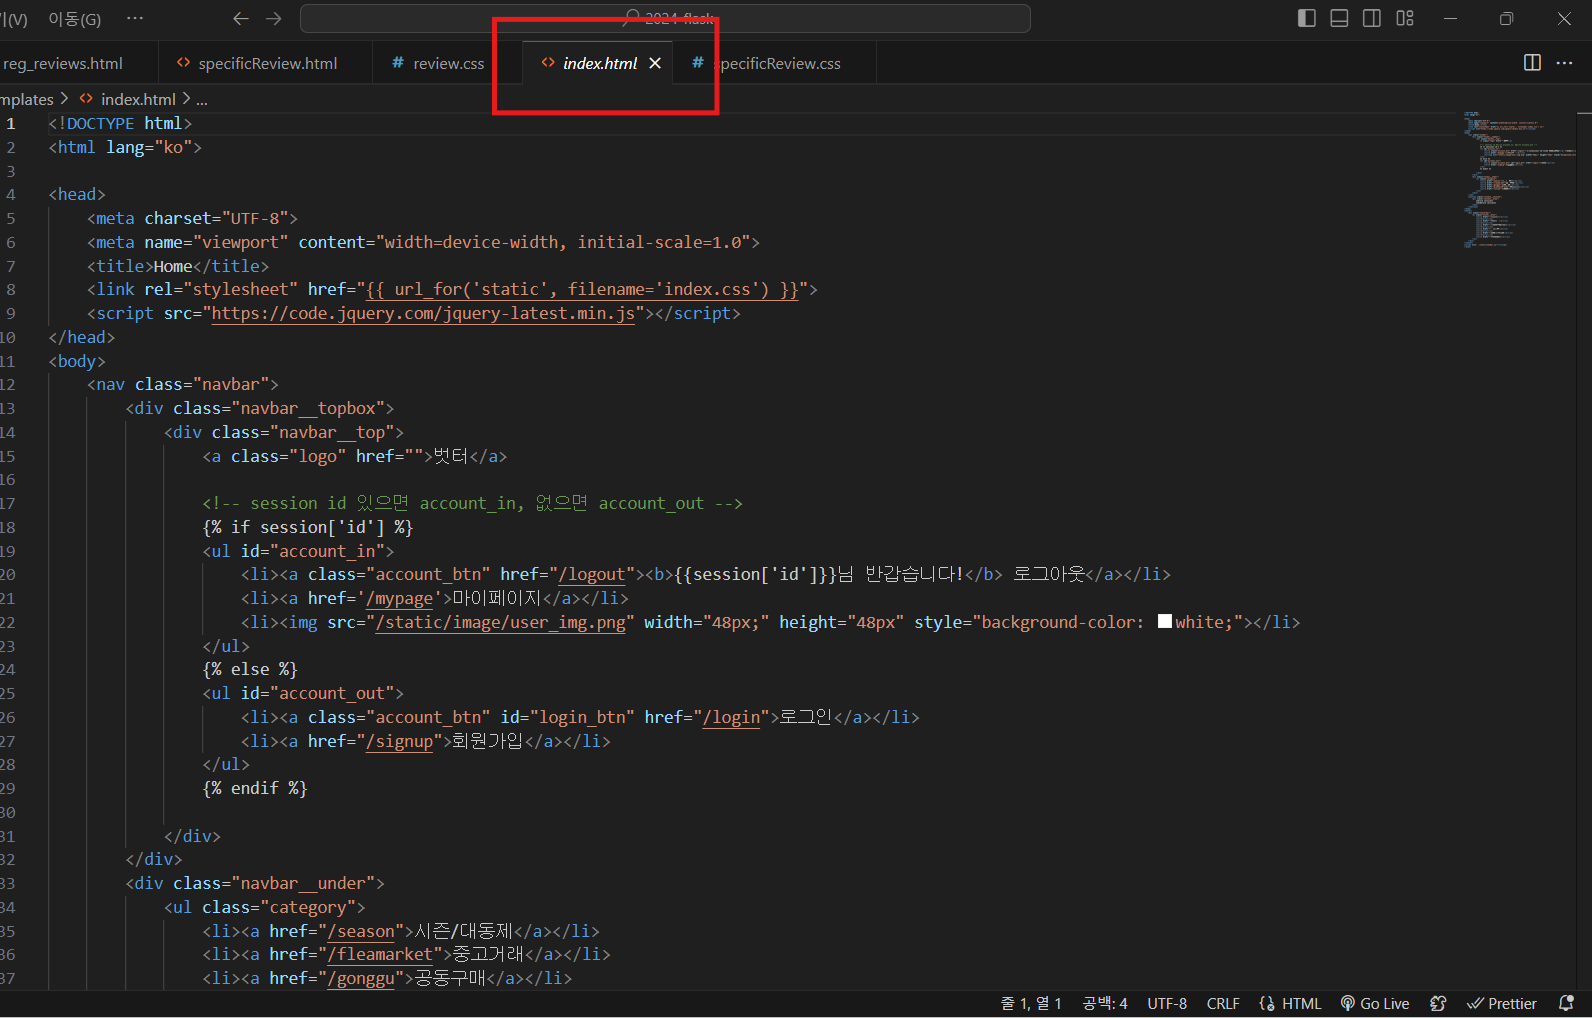Click the nav class="navbar" line
The width and height of the screenshot is (1592, 1018).
tap(183, 384)
